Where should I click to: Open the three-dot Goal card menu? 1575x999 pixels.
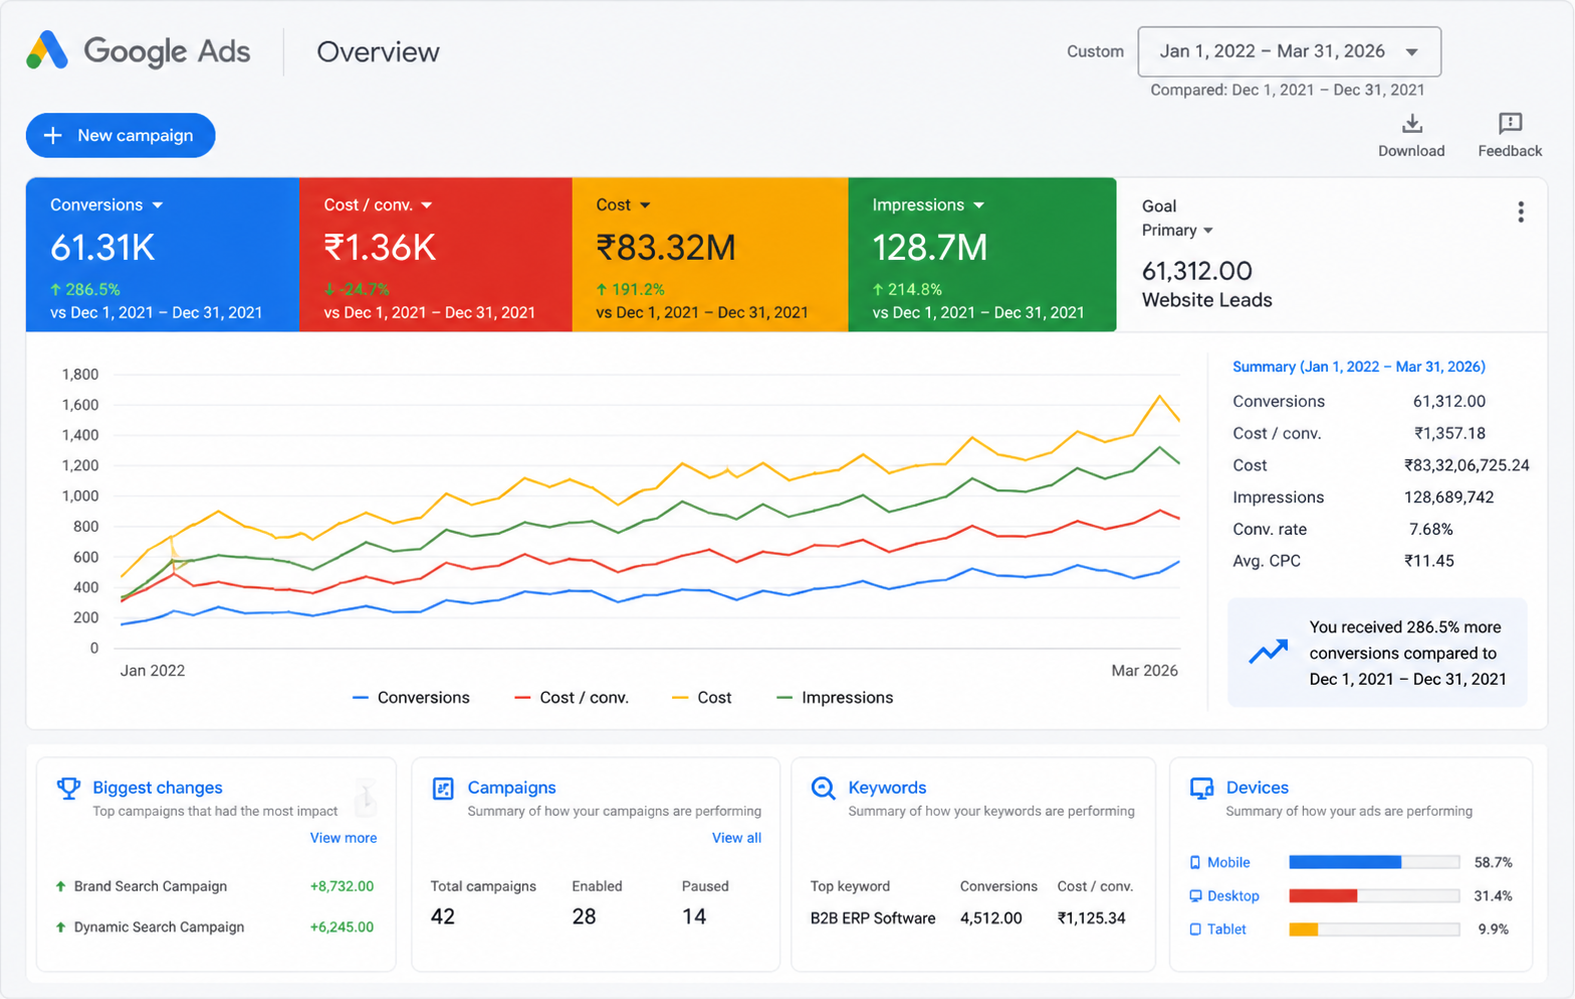(x=1520, y=212)
